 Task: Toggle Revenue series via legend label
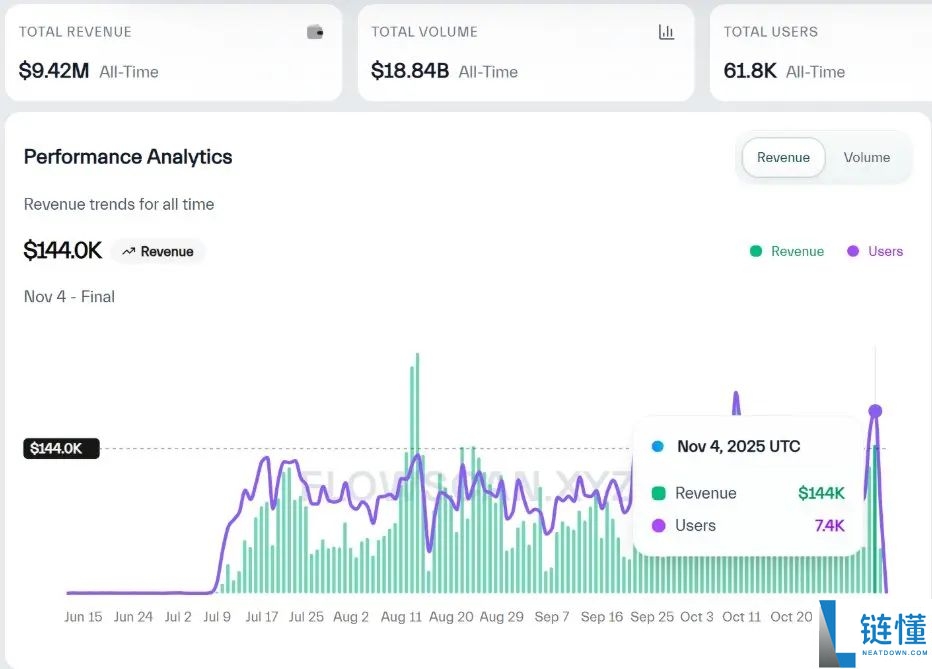pyautogui.click(x=797, y=251)
